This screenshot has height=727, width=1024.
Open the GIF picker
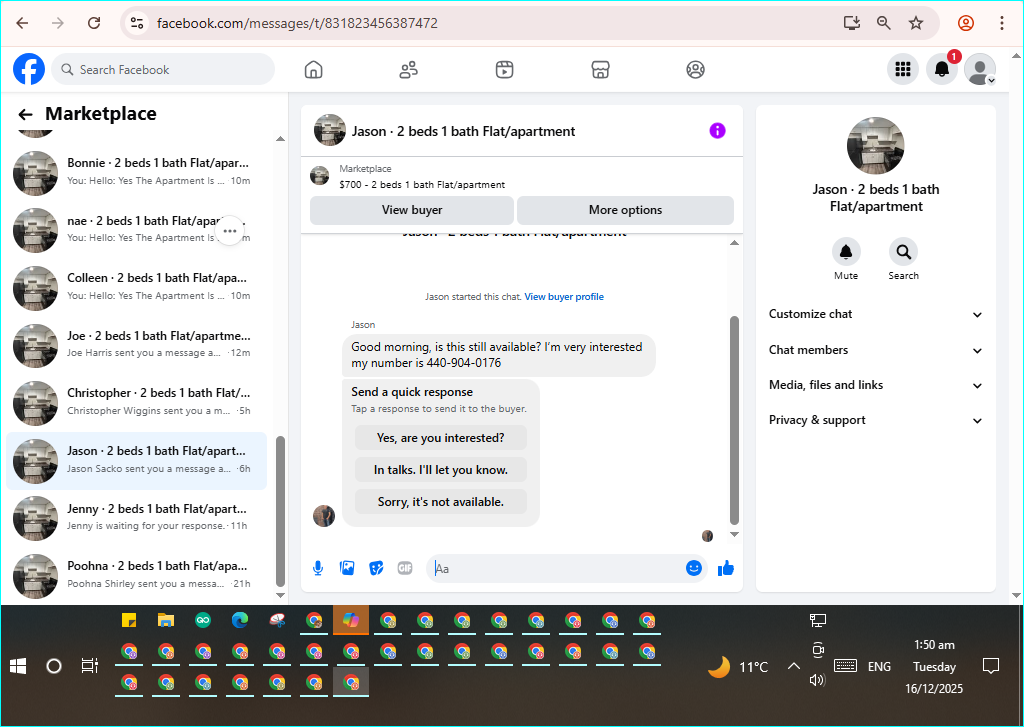pos(405,568)
